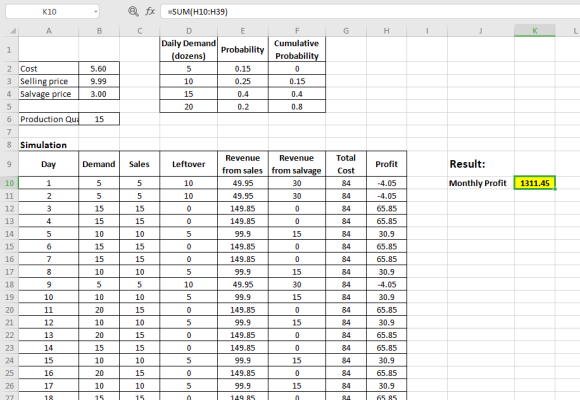Click the select-all corner triangle

[x=13, y=31]
